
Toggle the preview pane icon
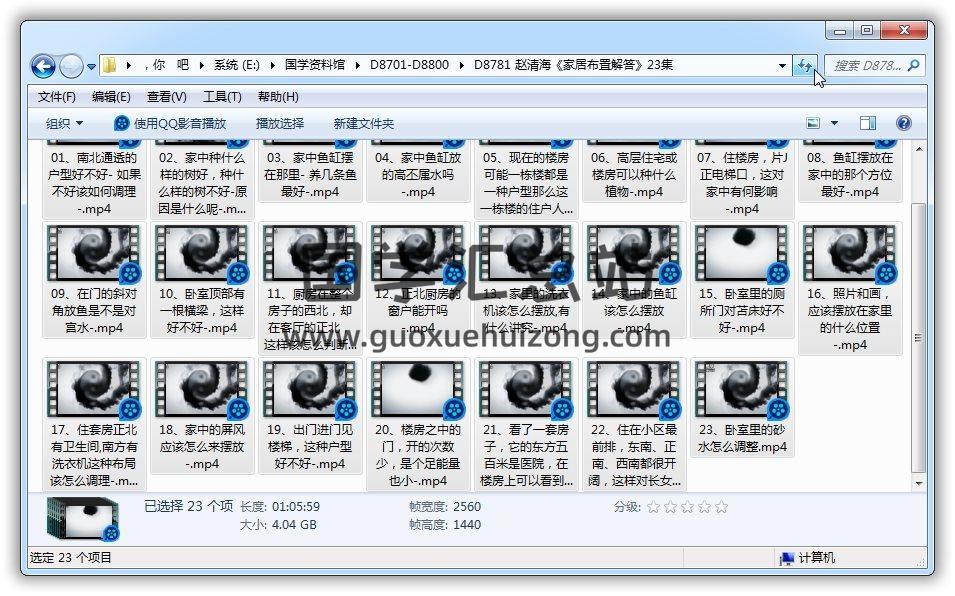[867, 123]
